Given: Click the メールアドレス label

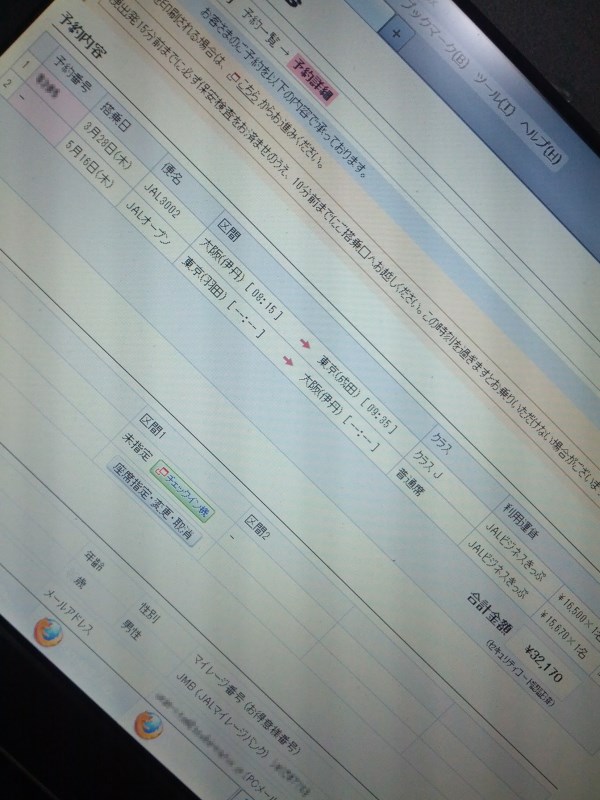Looking at the screenshot, I should 67,613.
